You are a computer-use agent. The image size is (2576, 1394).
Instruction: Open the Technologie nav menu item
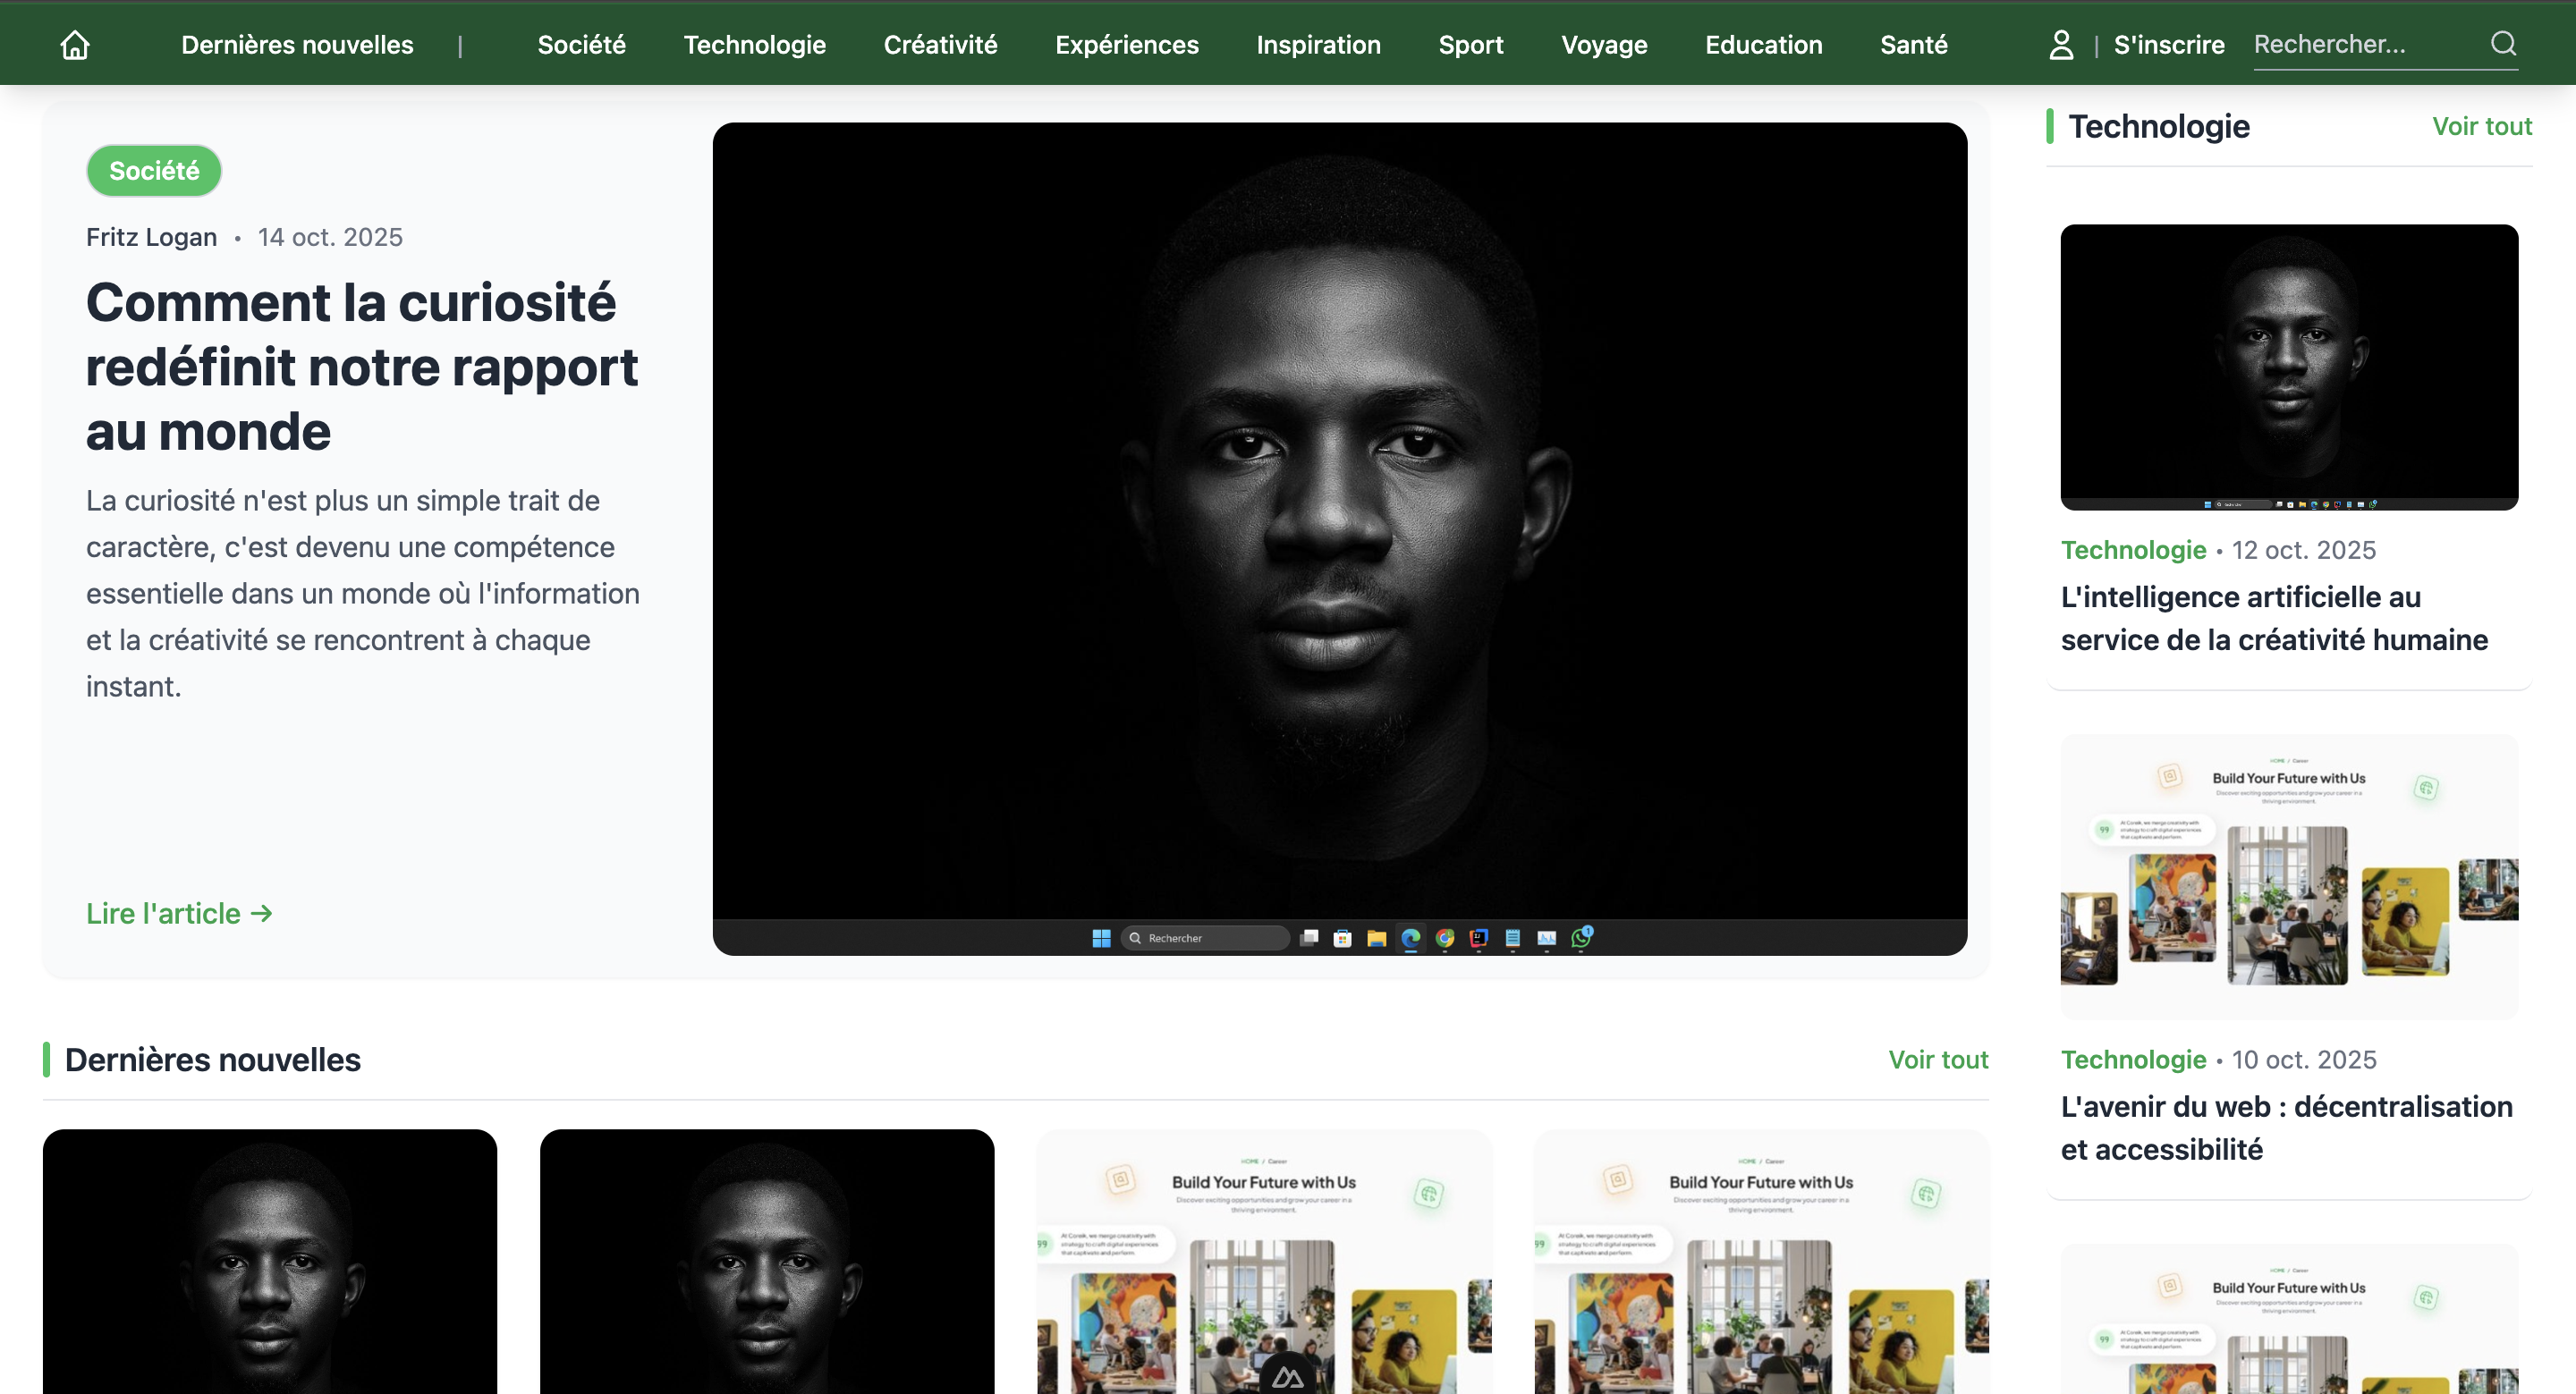coord(754,45)
